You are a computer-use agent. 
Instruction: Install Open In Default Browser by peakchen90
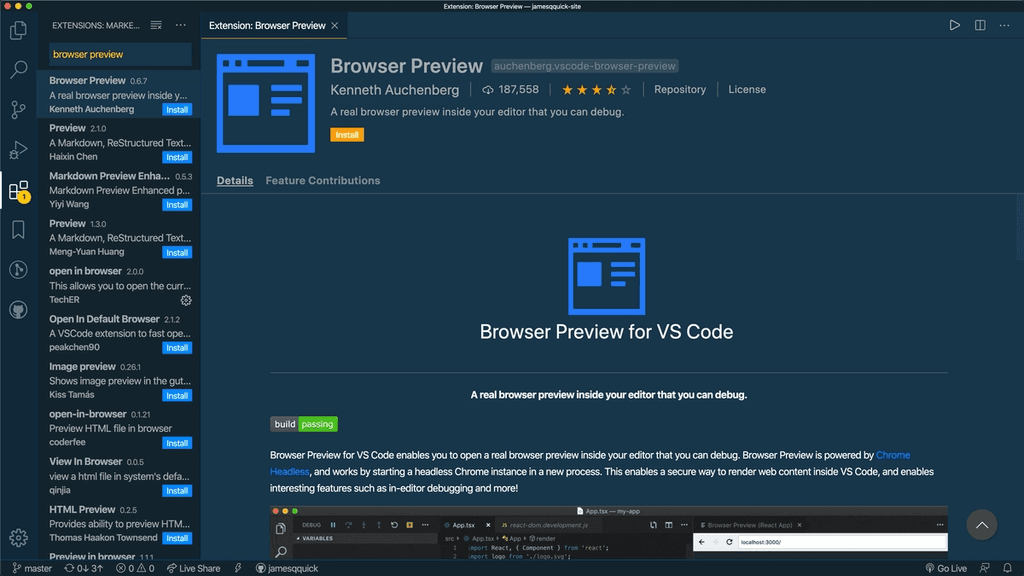177,348
